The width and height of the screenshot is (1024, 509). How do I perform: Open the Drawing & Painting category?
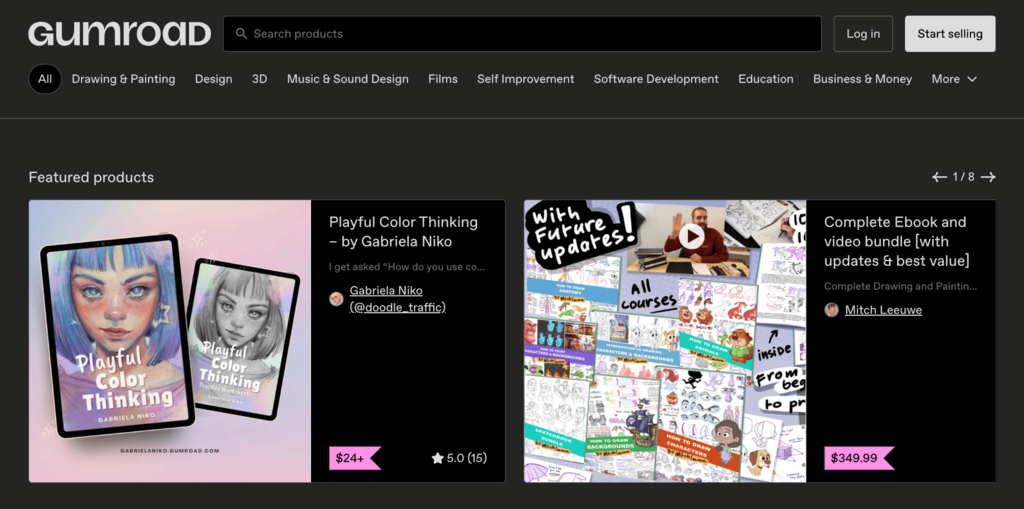click(x=123, y=79)
